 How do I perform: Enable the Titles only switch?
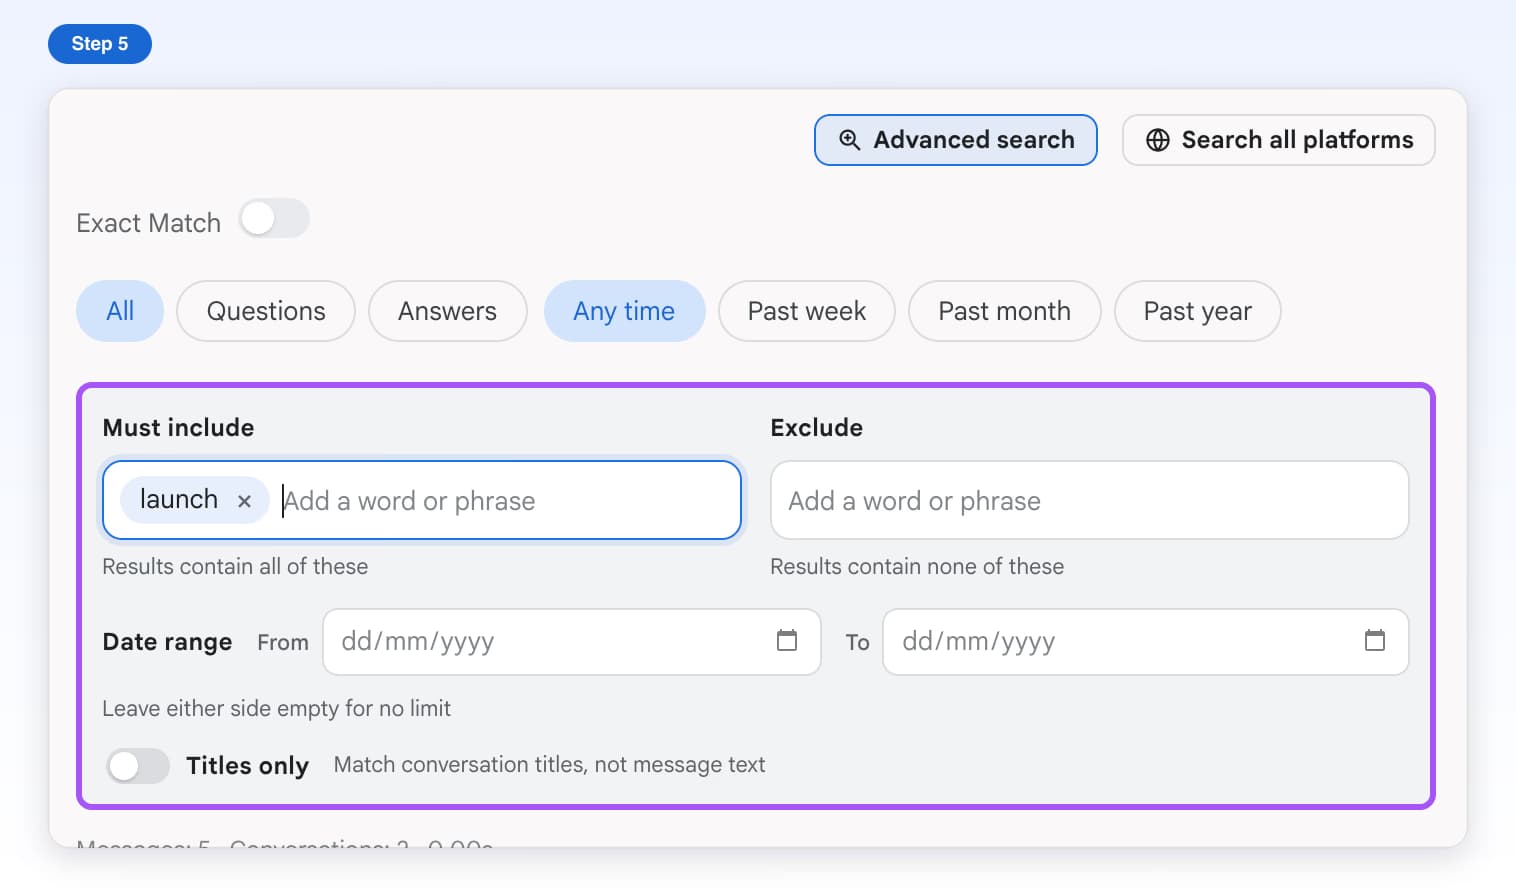tap(138, 766)
